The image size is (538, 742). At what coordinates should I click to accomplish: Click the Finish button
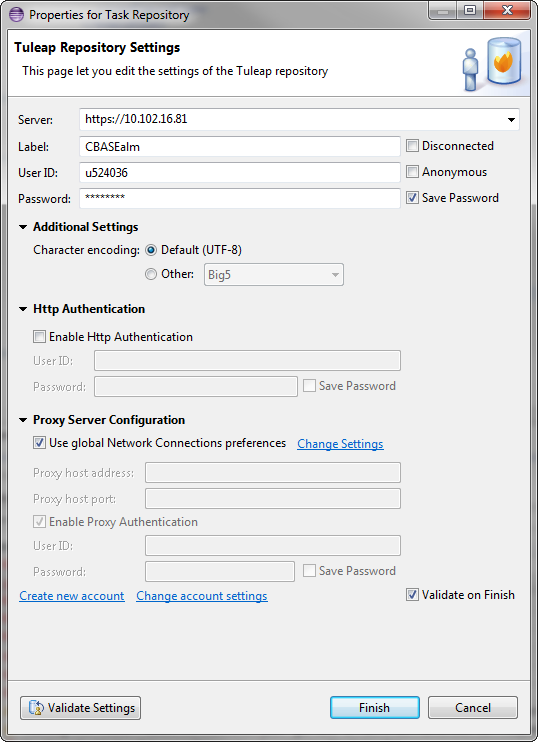(375, 708)
